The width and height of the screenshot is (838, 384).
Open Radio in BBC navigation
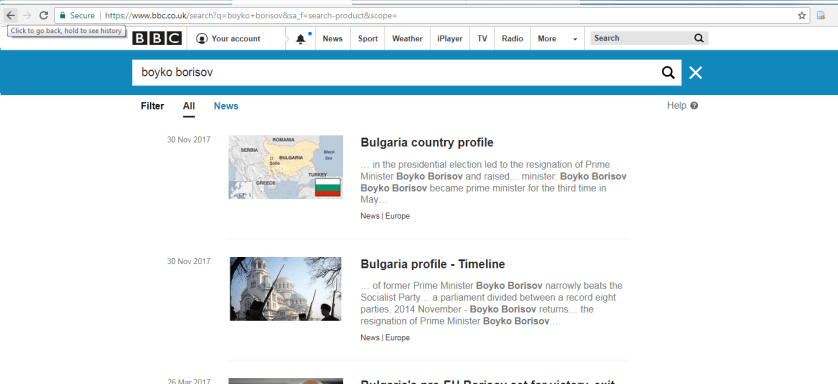[512, 38]
